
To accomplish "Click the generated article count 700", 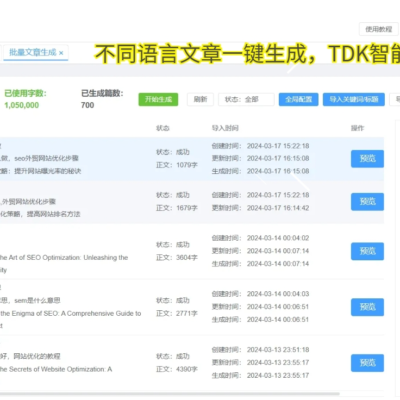I will [x=87, y=105].
